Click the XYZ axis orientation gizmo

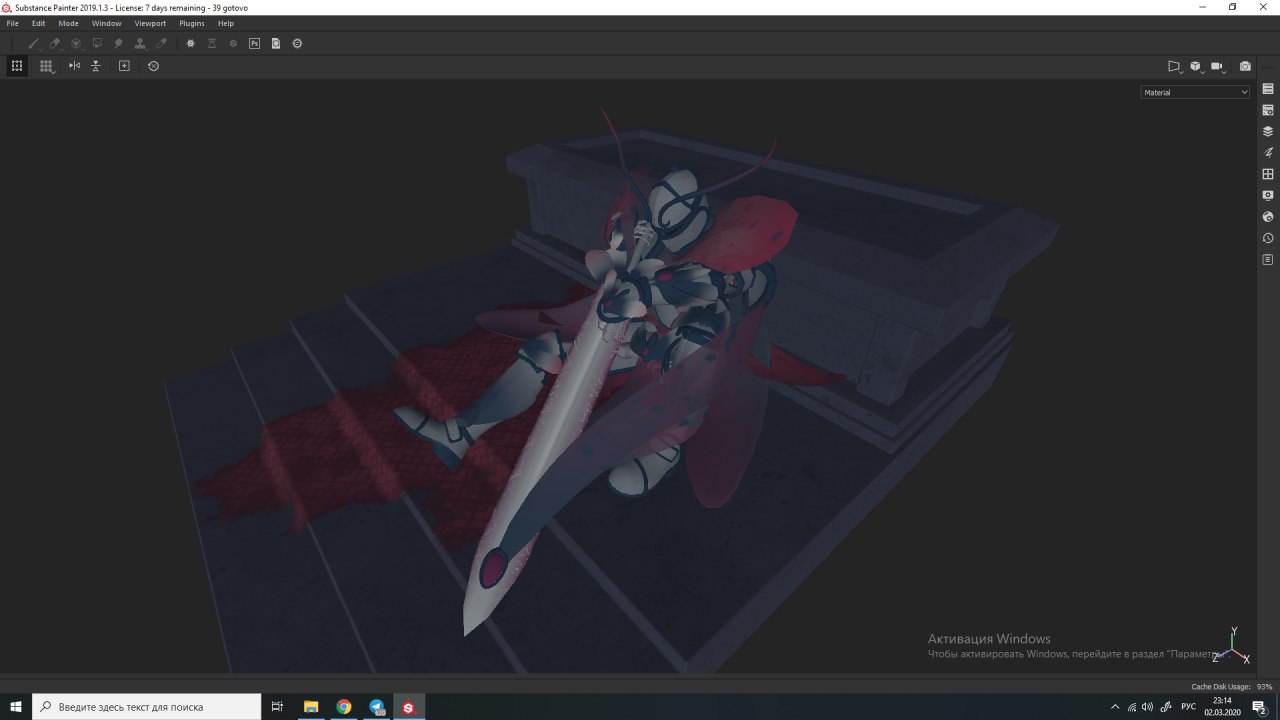(1232, 647)
